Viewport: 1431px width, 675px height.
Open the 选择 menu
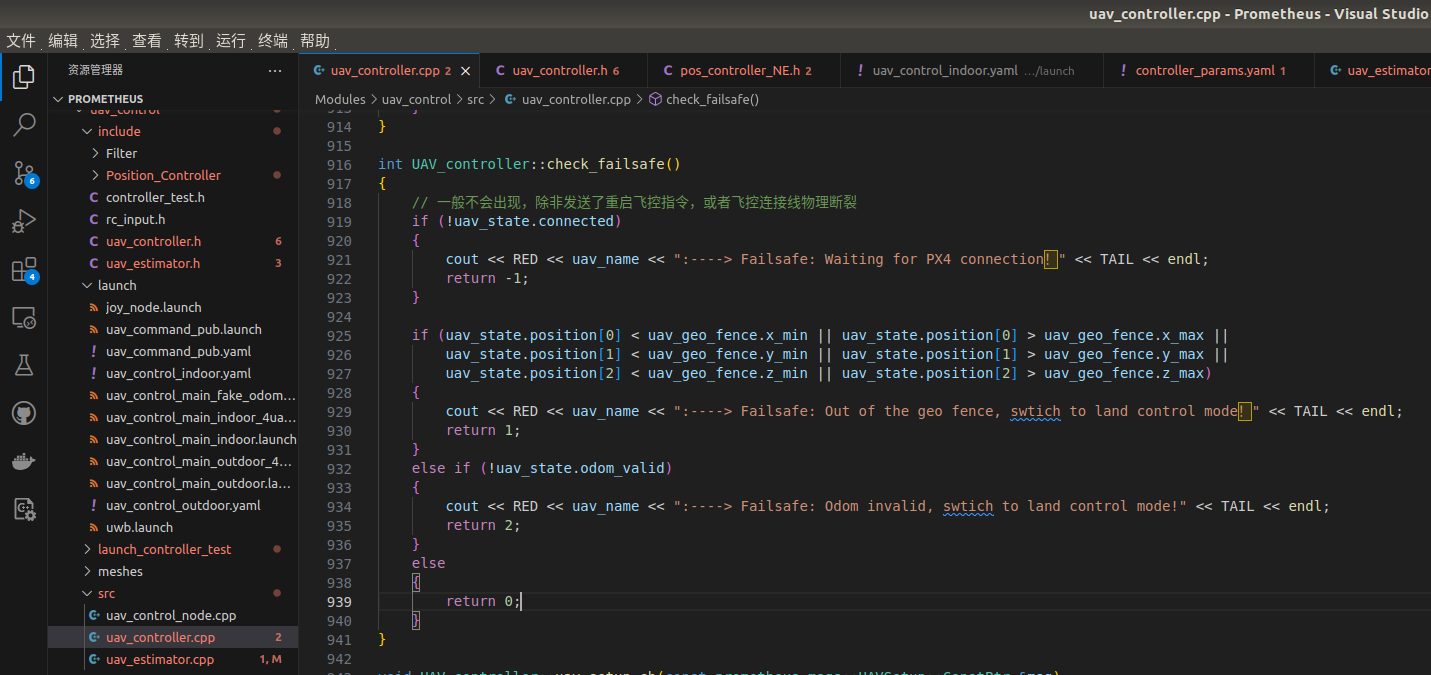coord(105,41)
